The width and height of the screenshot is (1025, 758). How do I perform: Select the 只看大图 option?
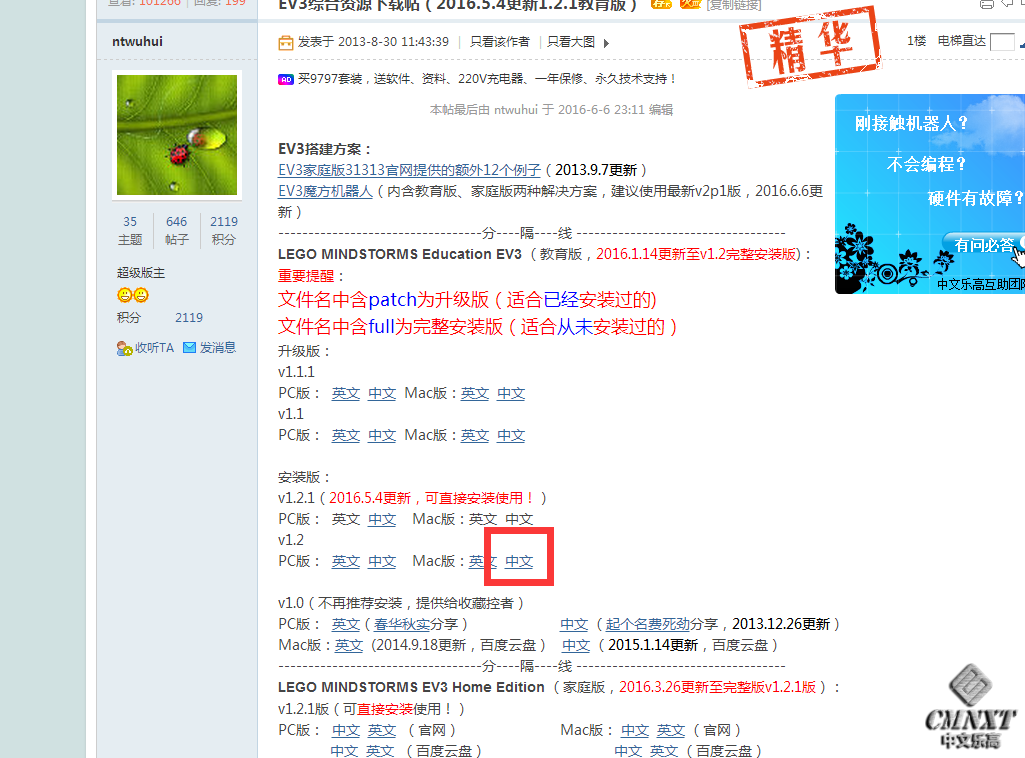pyautogui.click(x=571, y=42)
